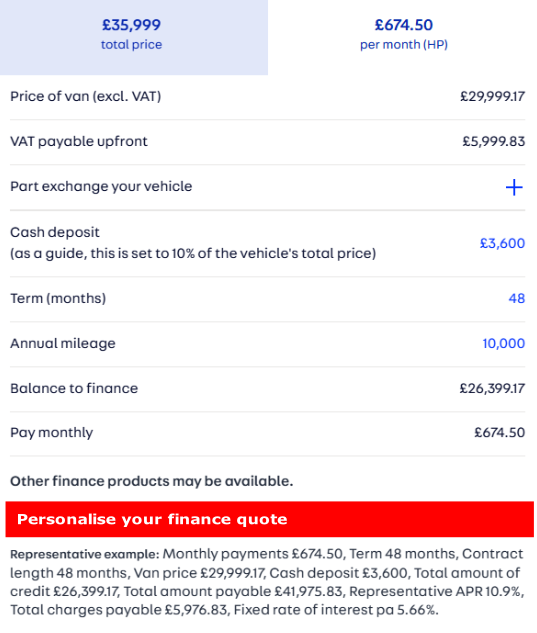Click the 'total price' caption under £35,999
This screenshot has height=633, width=537.
[x=131, y=44]
